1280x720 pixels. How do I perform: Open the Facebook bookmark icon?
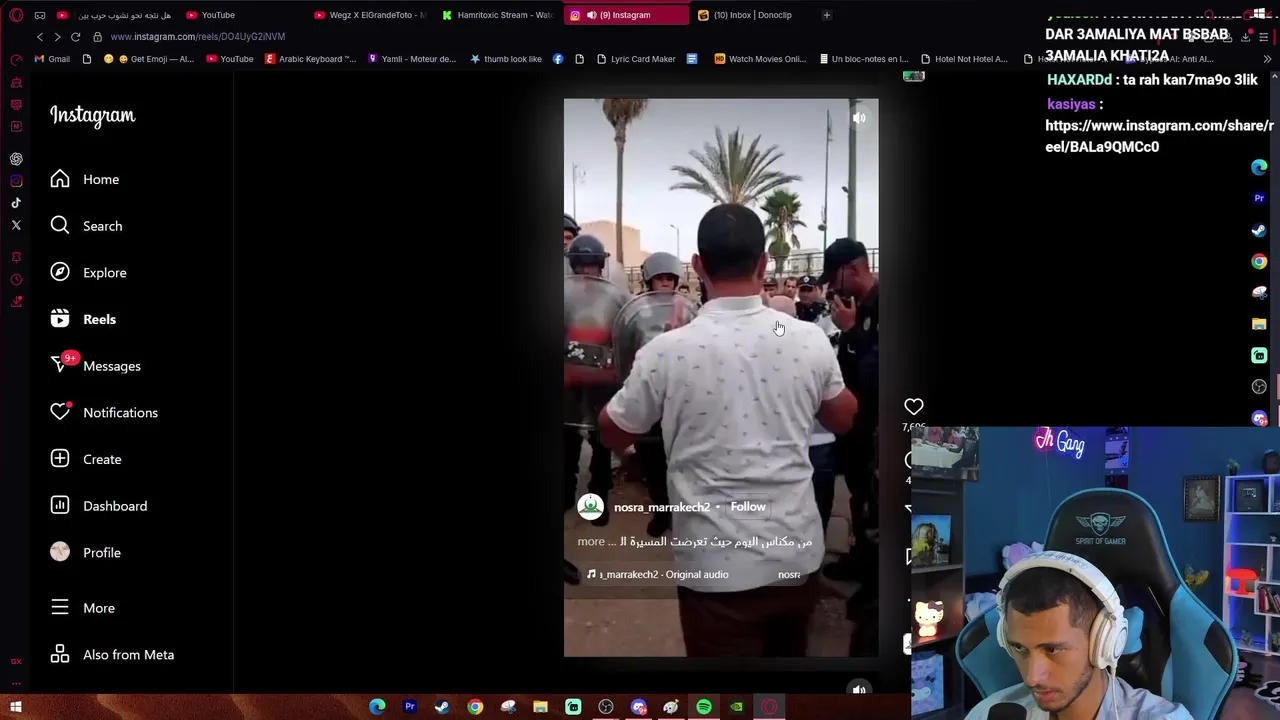click(558, 59)
